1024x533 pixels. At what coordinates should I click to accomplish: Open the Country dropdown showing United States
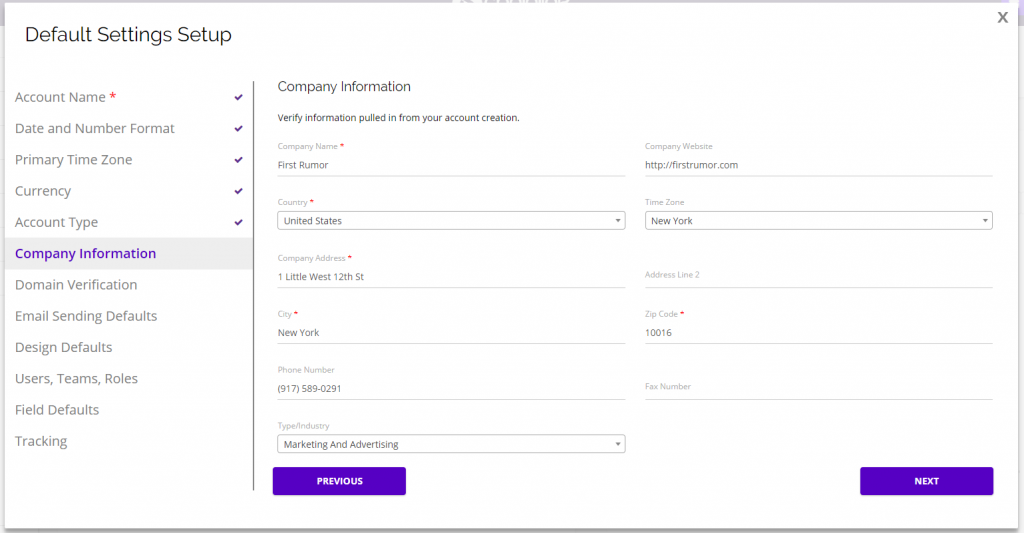(451, 221)
